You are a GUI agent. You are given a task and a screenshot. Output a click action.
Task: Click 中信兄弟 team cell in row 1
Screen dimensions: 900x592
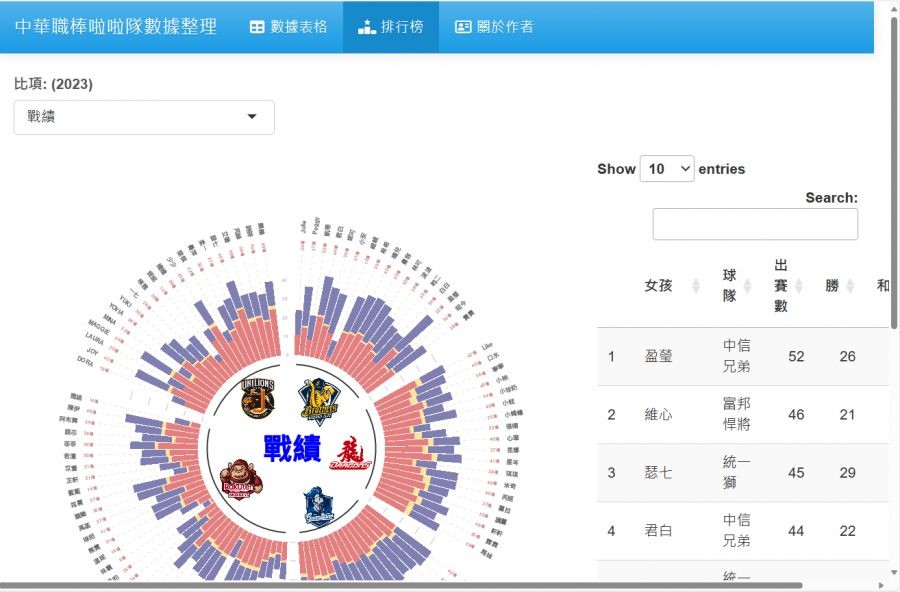coord(736,356)
